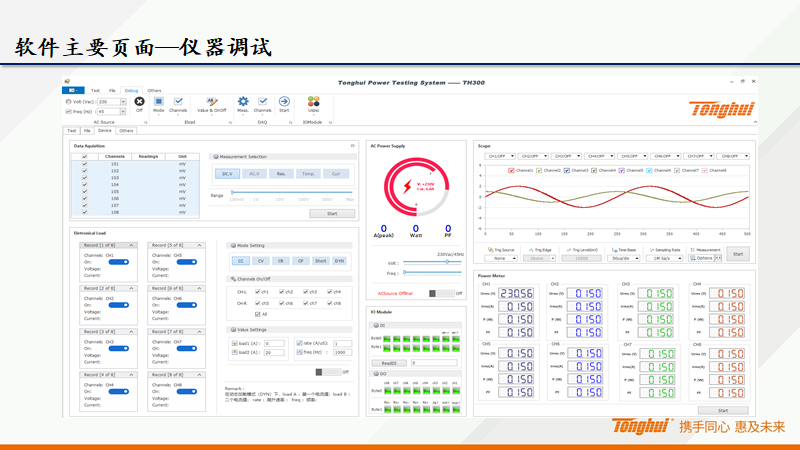Open the blue application menu button

coord(73,90)
